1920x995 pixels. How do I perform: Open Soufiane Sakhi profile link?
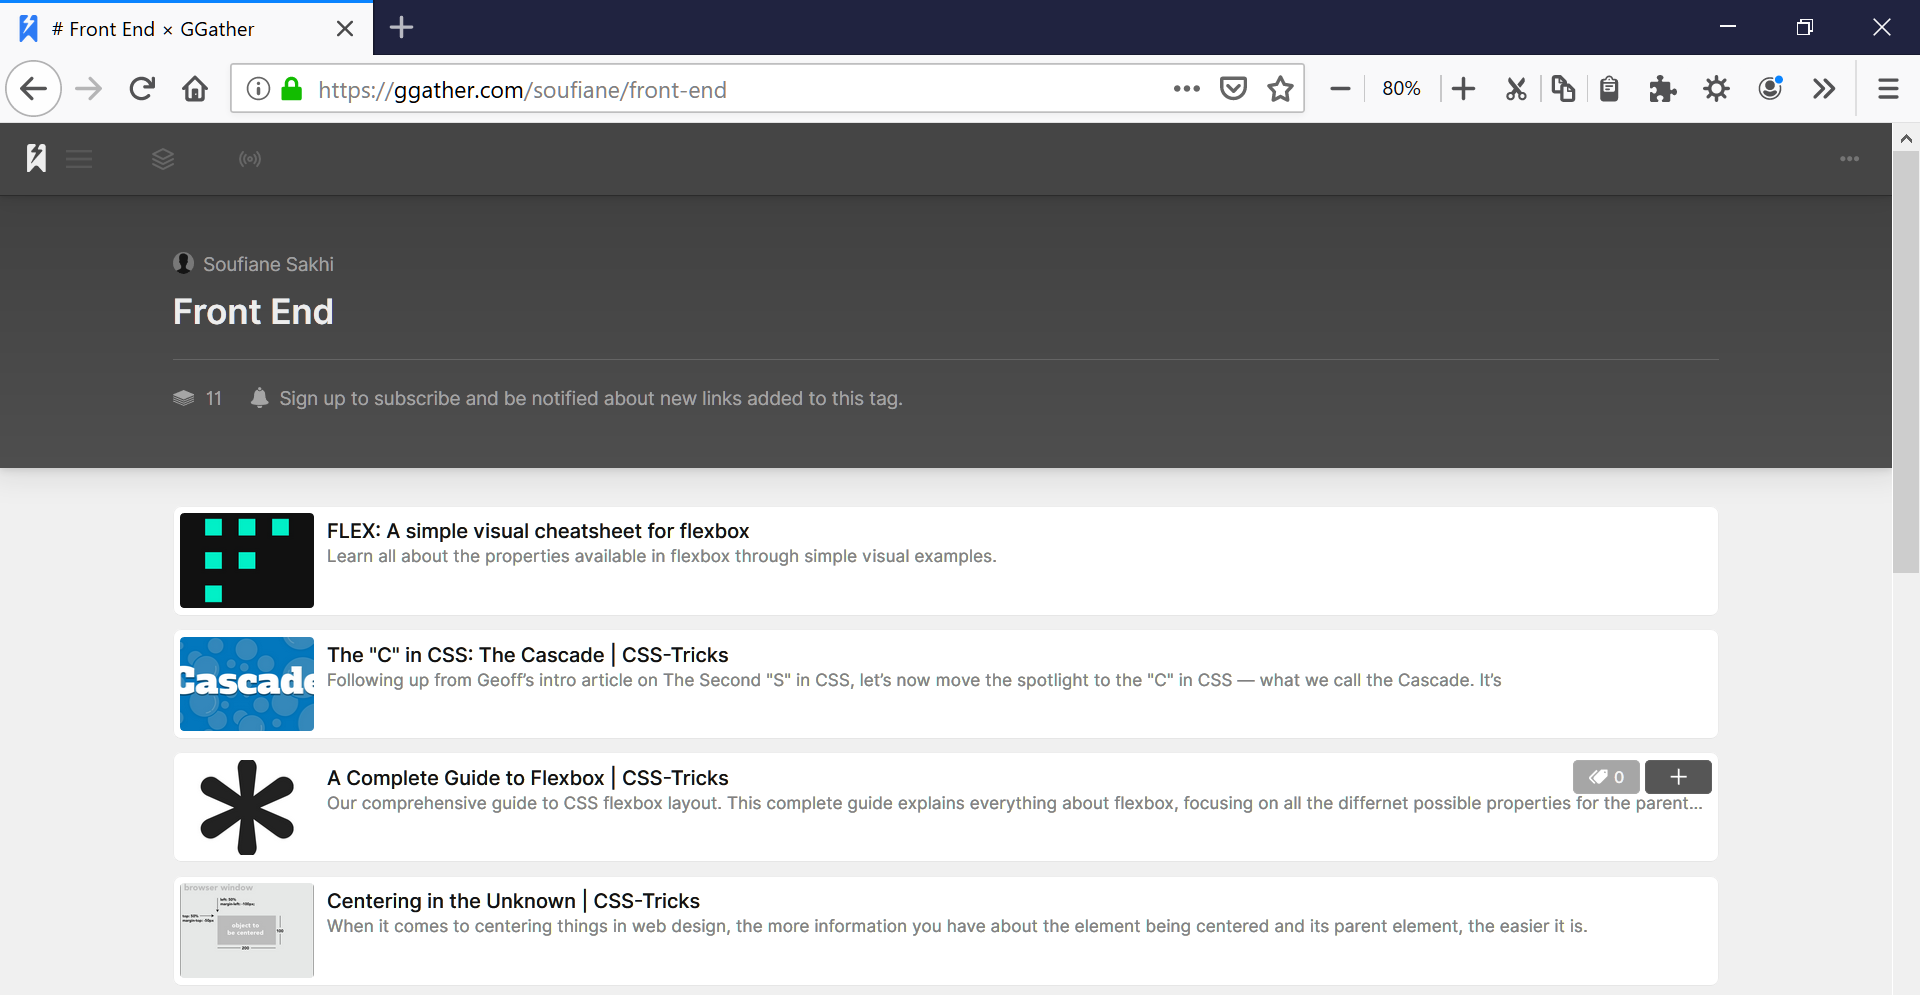tap(268, 264)
